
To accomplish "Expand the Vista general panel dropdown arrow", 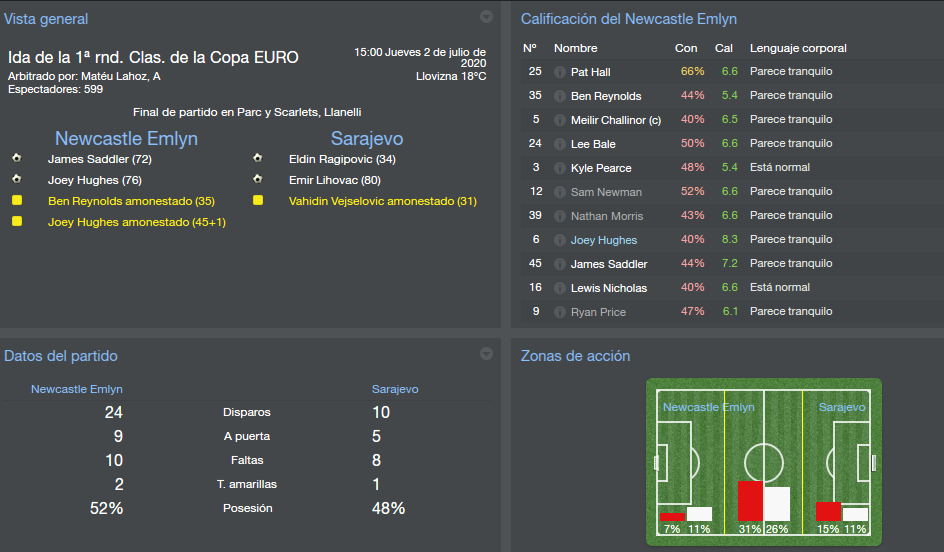I will tap(486, 16).
